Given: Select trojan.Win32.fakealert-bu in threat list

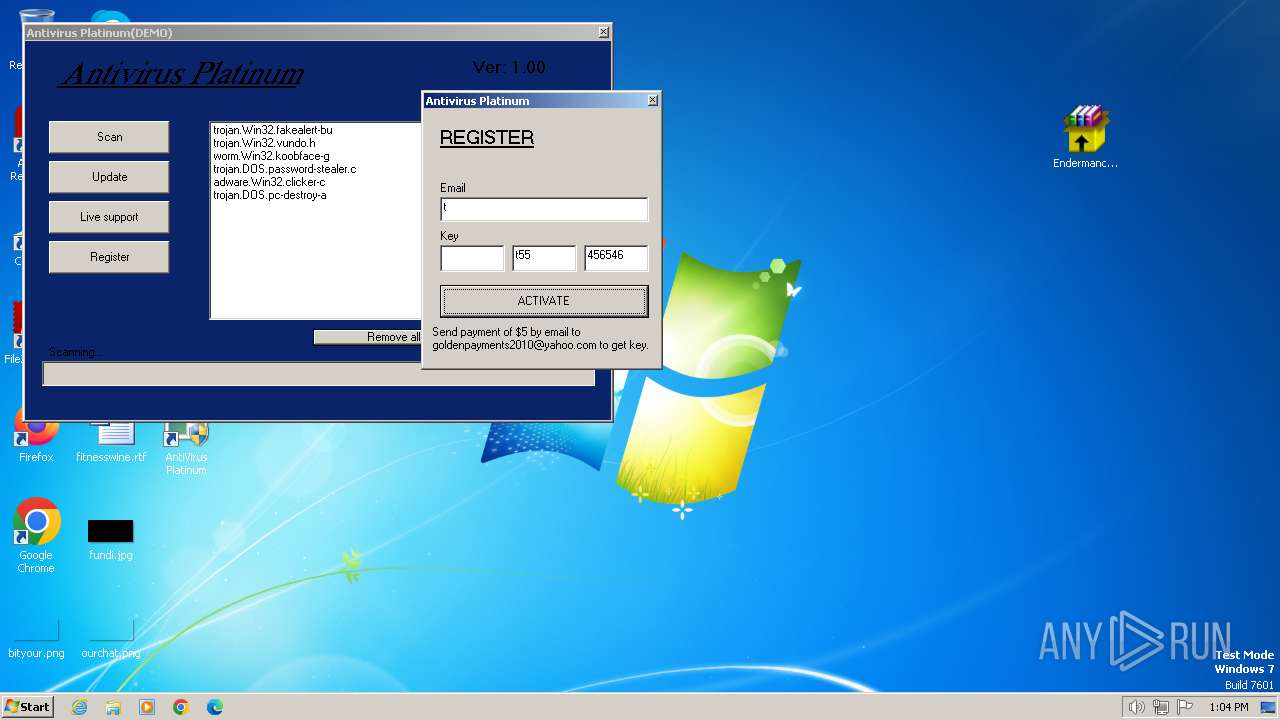Looking at the screenshot, I should (x=273, y=130).
